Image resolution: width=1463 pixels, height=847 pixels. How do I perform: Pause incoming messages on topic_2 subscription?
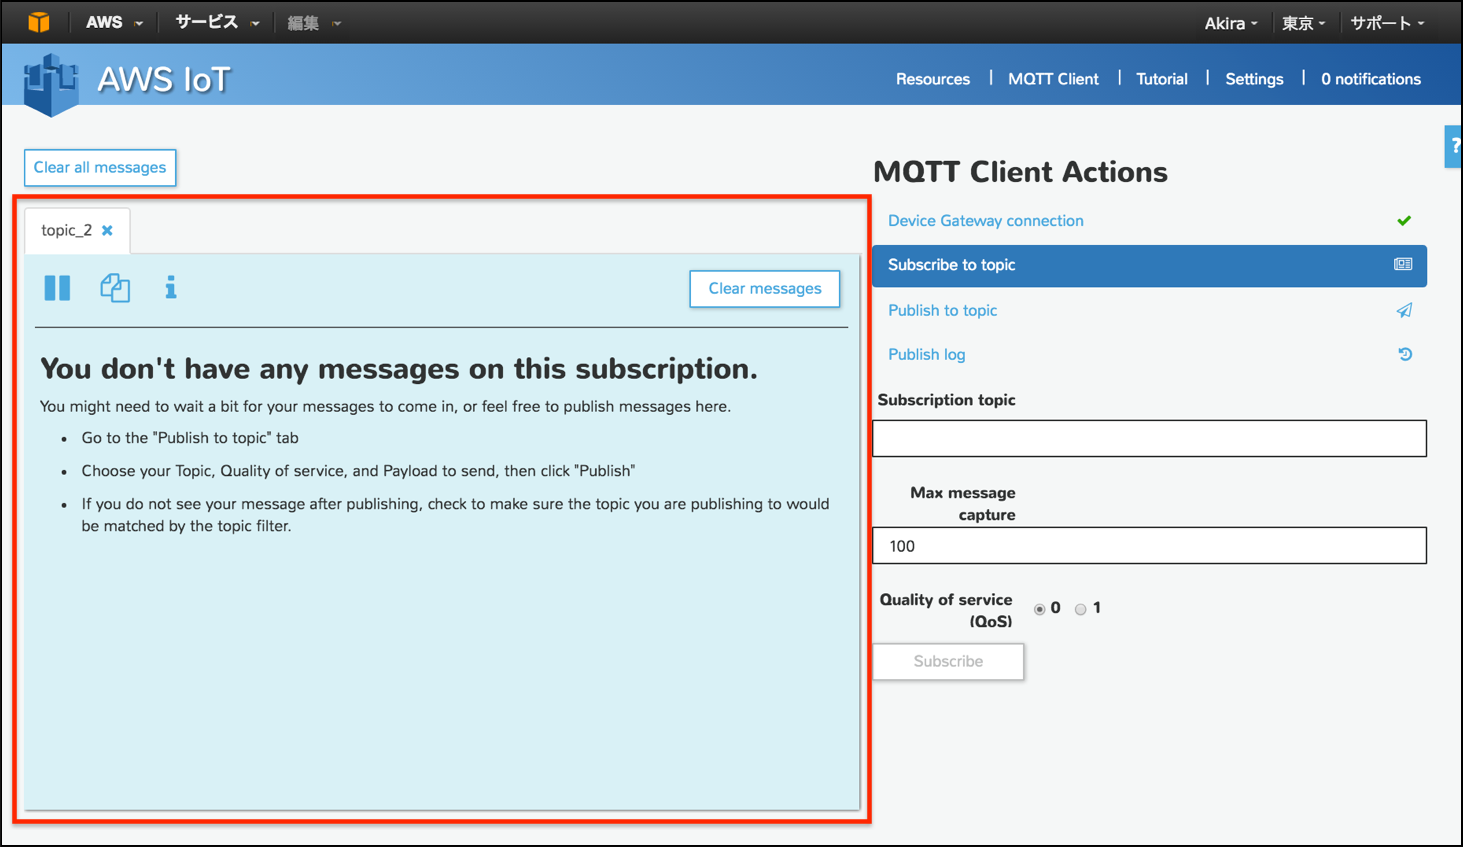tap(57, 288)
